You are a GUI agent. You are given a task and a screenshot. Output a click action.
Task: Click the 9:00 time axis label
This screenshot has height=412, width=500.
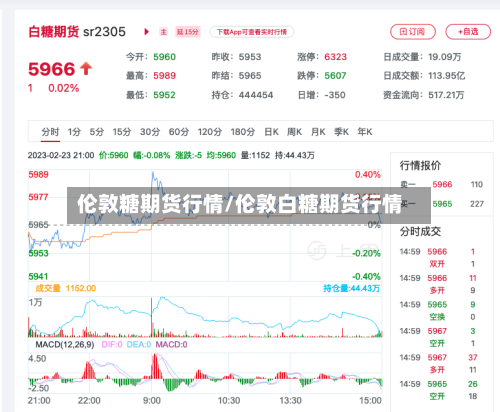(x=152, y=401)
